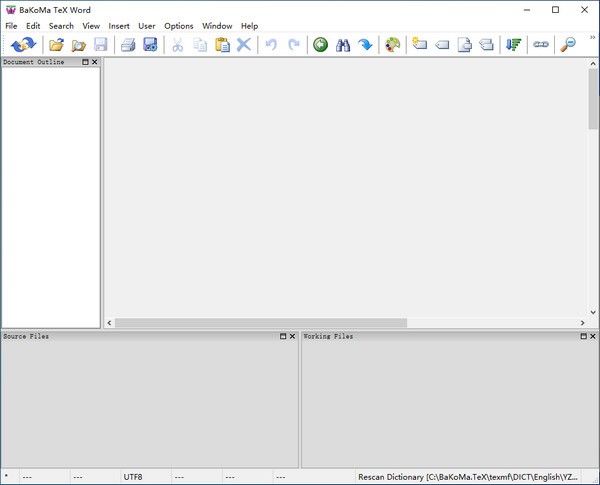Viewport: 600px width, 485px height.
Task: Click the save-all blue disk icon
Action: [x=150, y=44]
